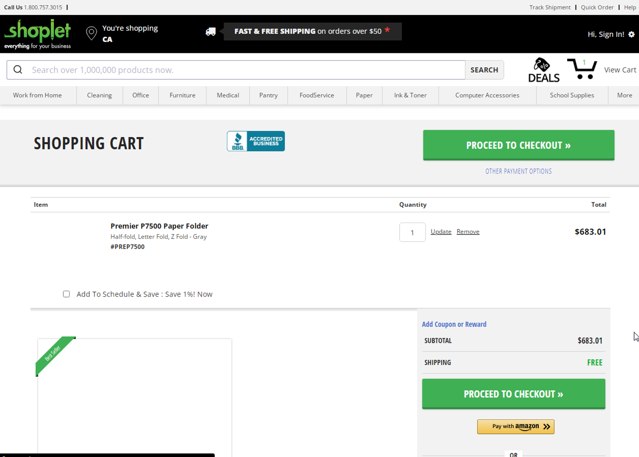Click the Best Seller ribbon on product card
639x457 pixels.
(x=53, y=354)
